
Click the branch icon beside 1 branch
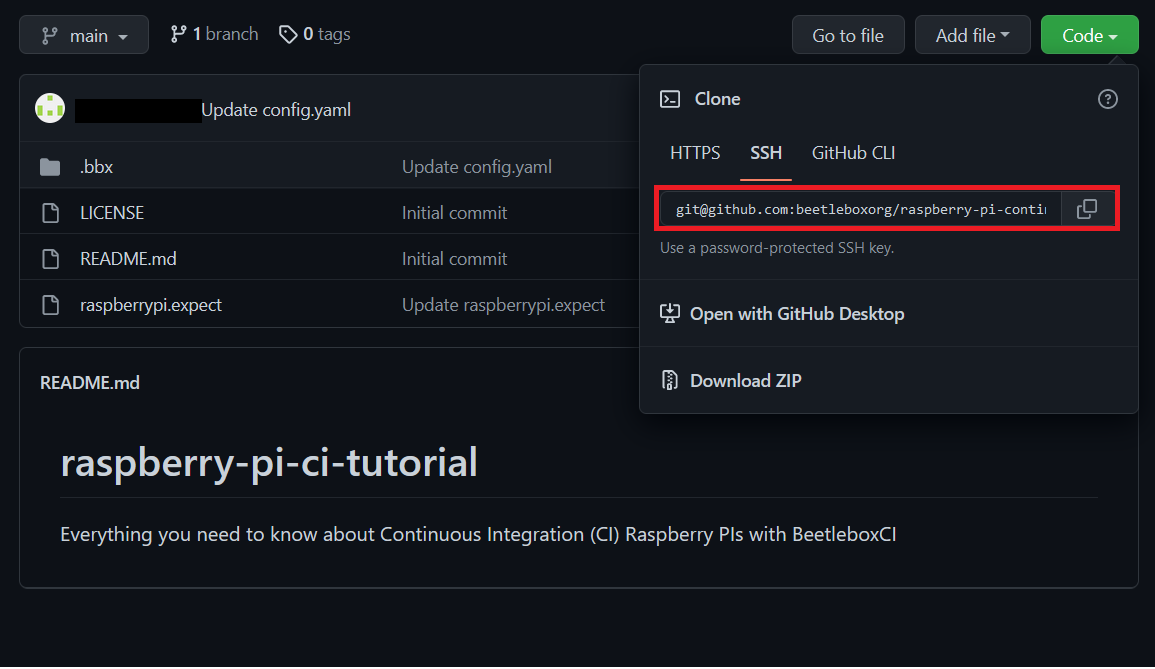click(178, 34)
